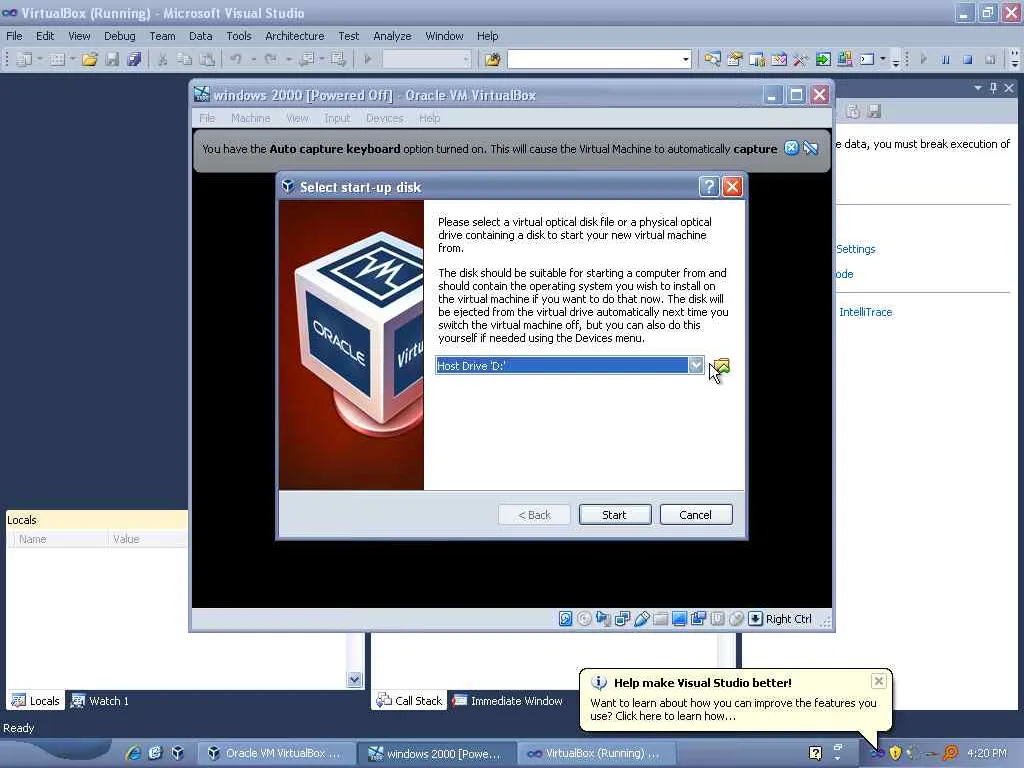This screenshot has height=768, width=1024.
Task: Open the Analyze menu in Visual Studio
Action: (392, 36)
